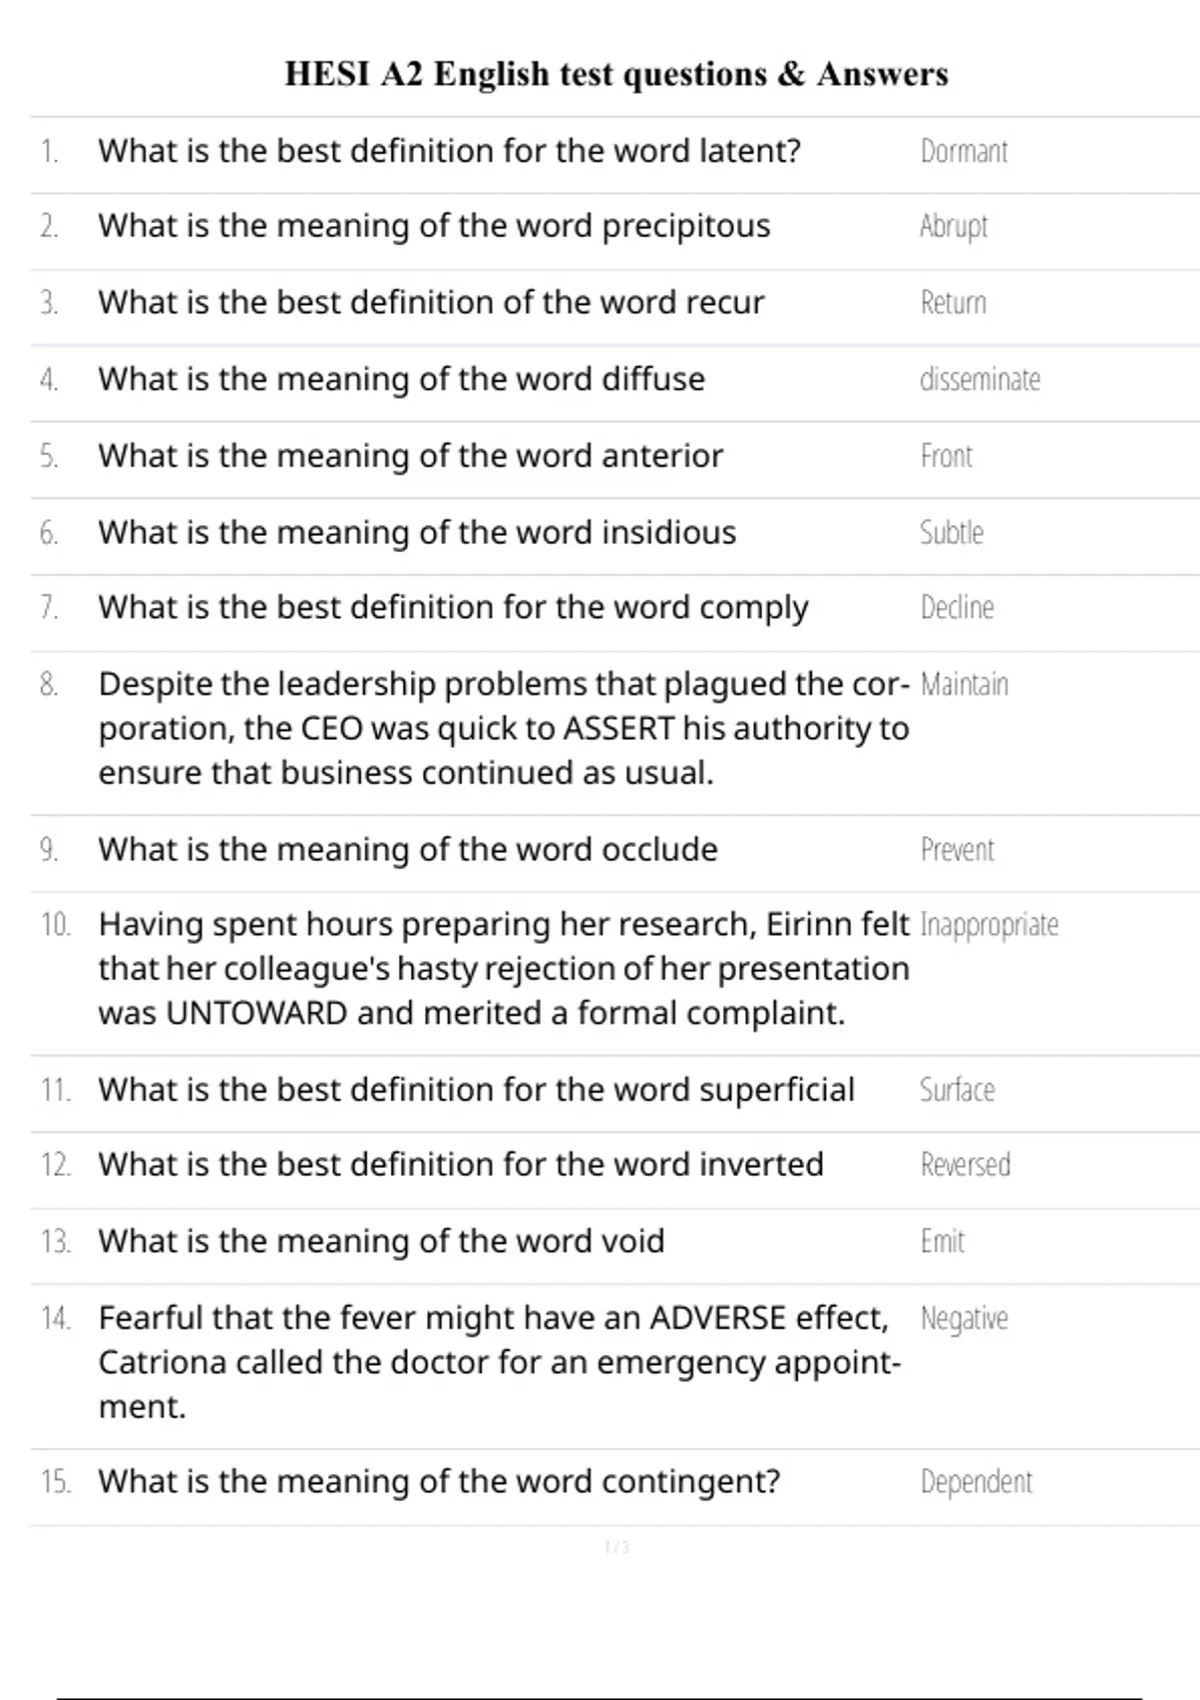This screenshot has height=1700, width=1200.
Task: Select the answer "disseminate"
Action: coord(979,379)
